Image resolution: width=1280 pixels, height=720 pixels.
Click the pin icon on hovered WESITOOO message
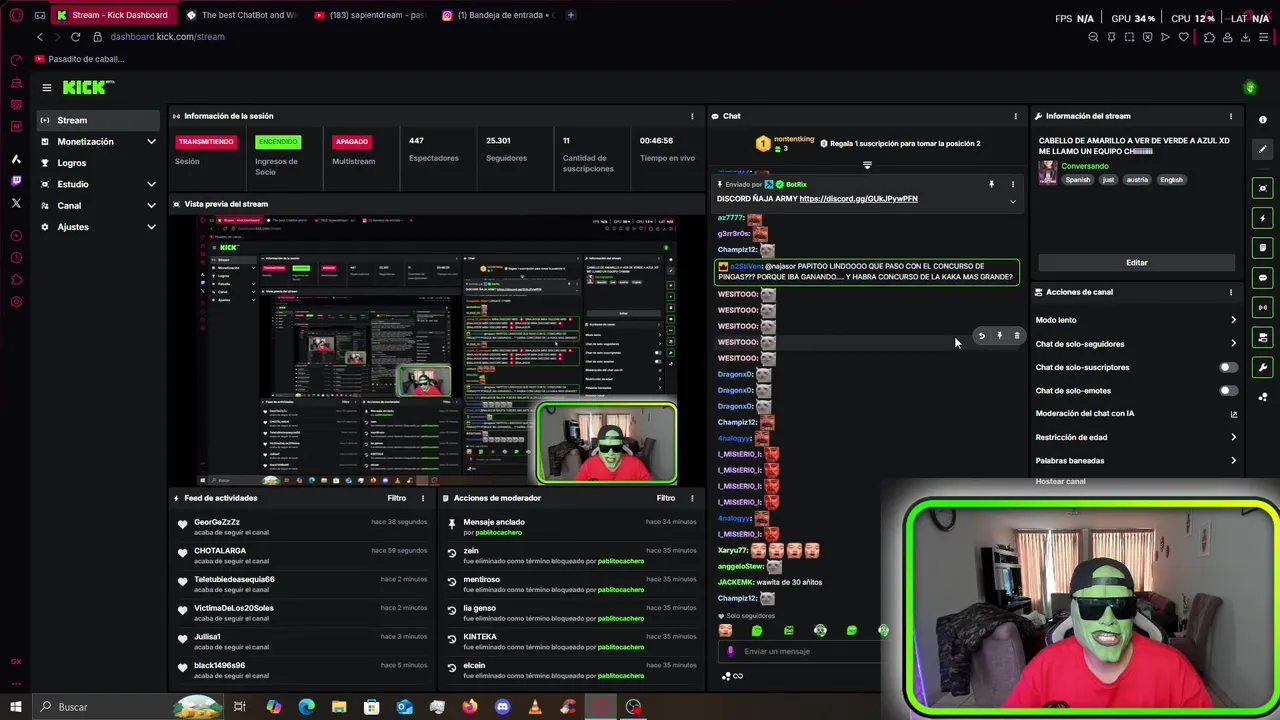tap(999, 336)
